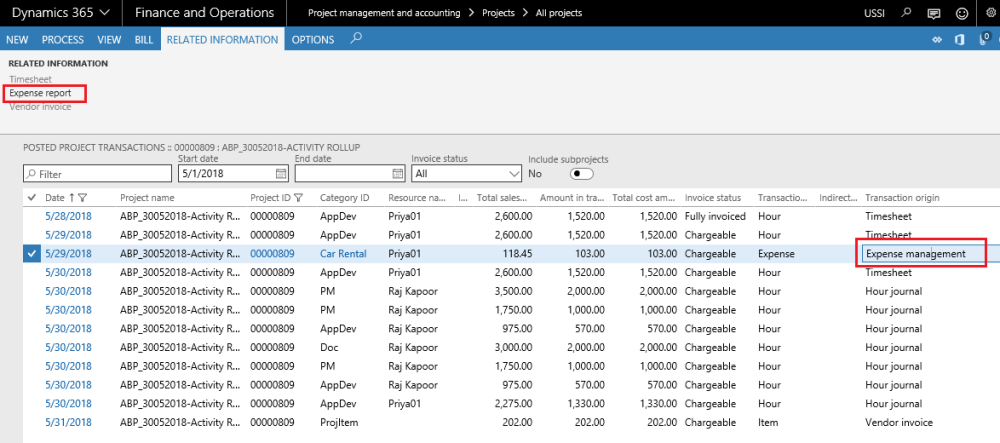Click the smiley feedback icon

(x=962, y=13)
